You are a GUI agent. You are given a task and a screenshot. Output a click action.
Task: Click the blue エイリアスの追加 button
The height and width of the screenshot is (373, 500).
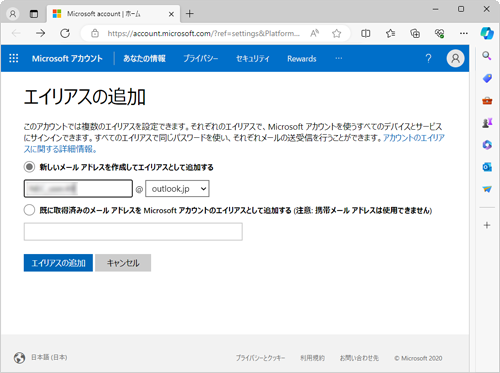coord(58,263)
